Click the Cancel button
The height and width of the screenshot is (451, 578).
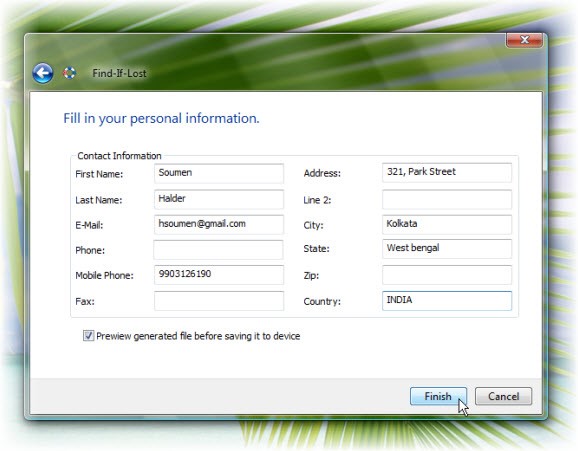click(x=503, y=396)
